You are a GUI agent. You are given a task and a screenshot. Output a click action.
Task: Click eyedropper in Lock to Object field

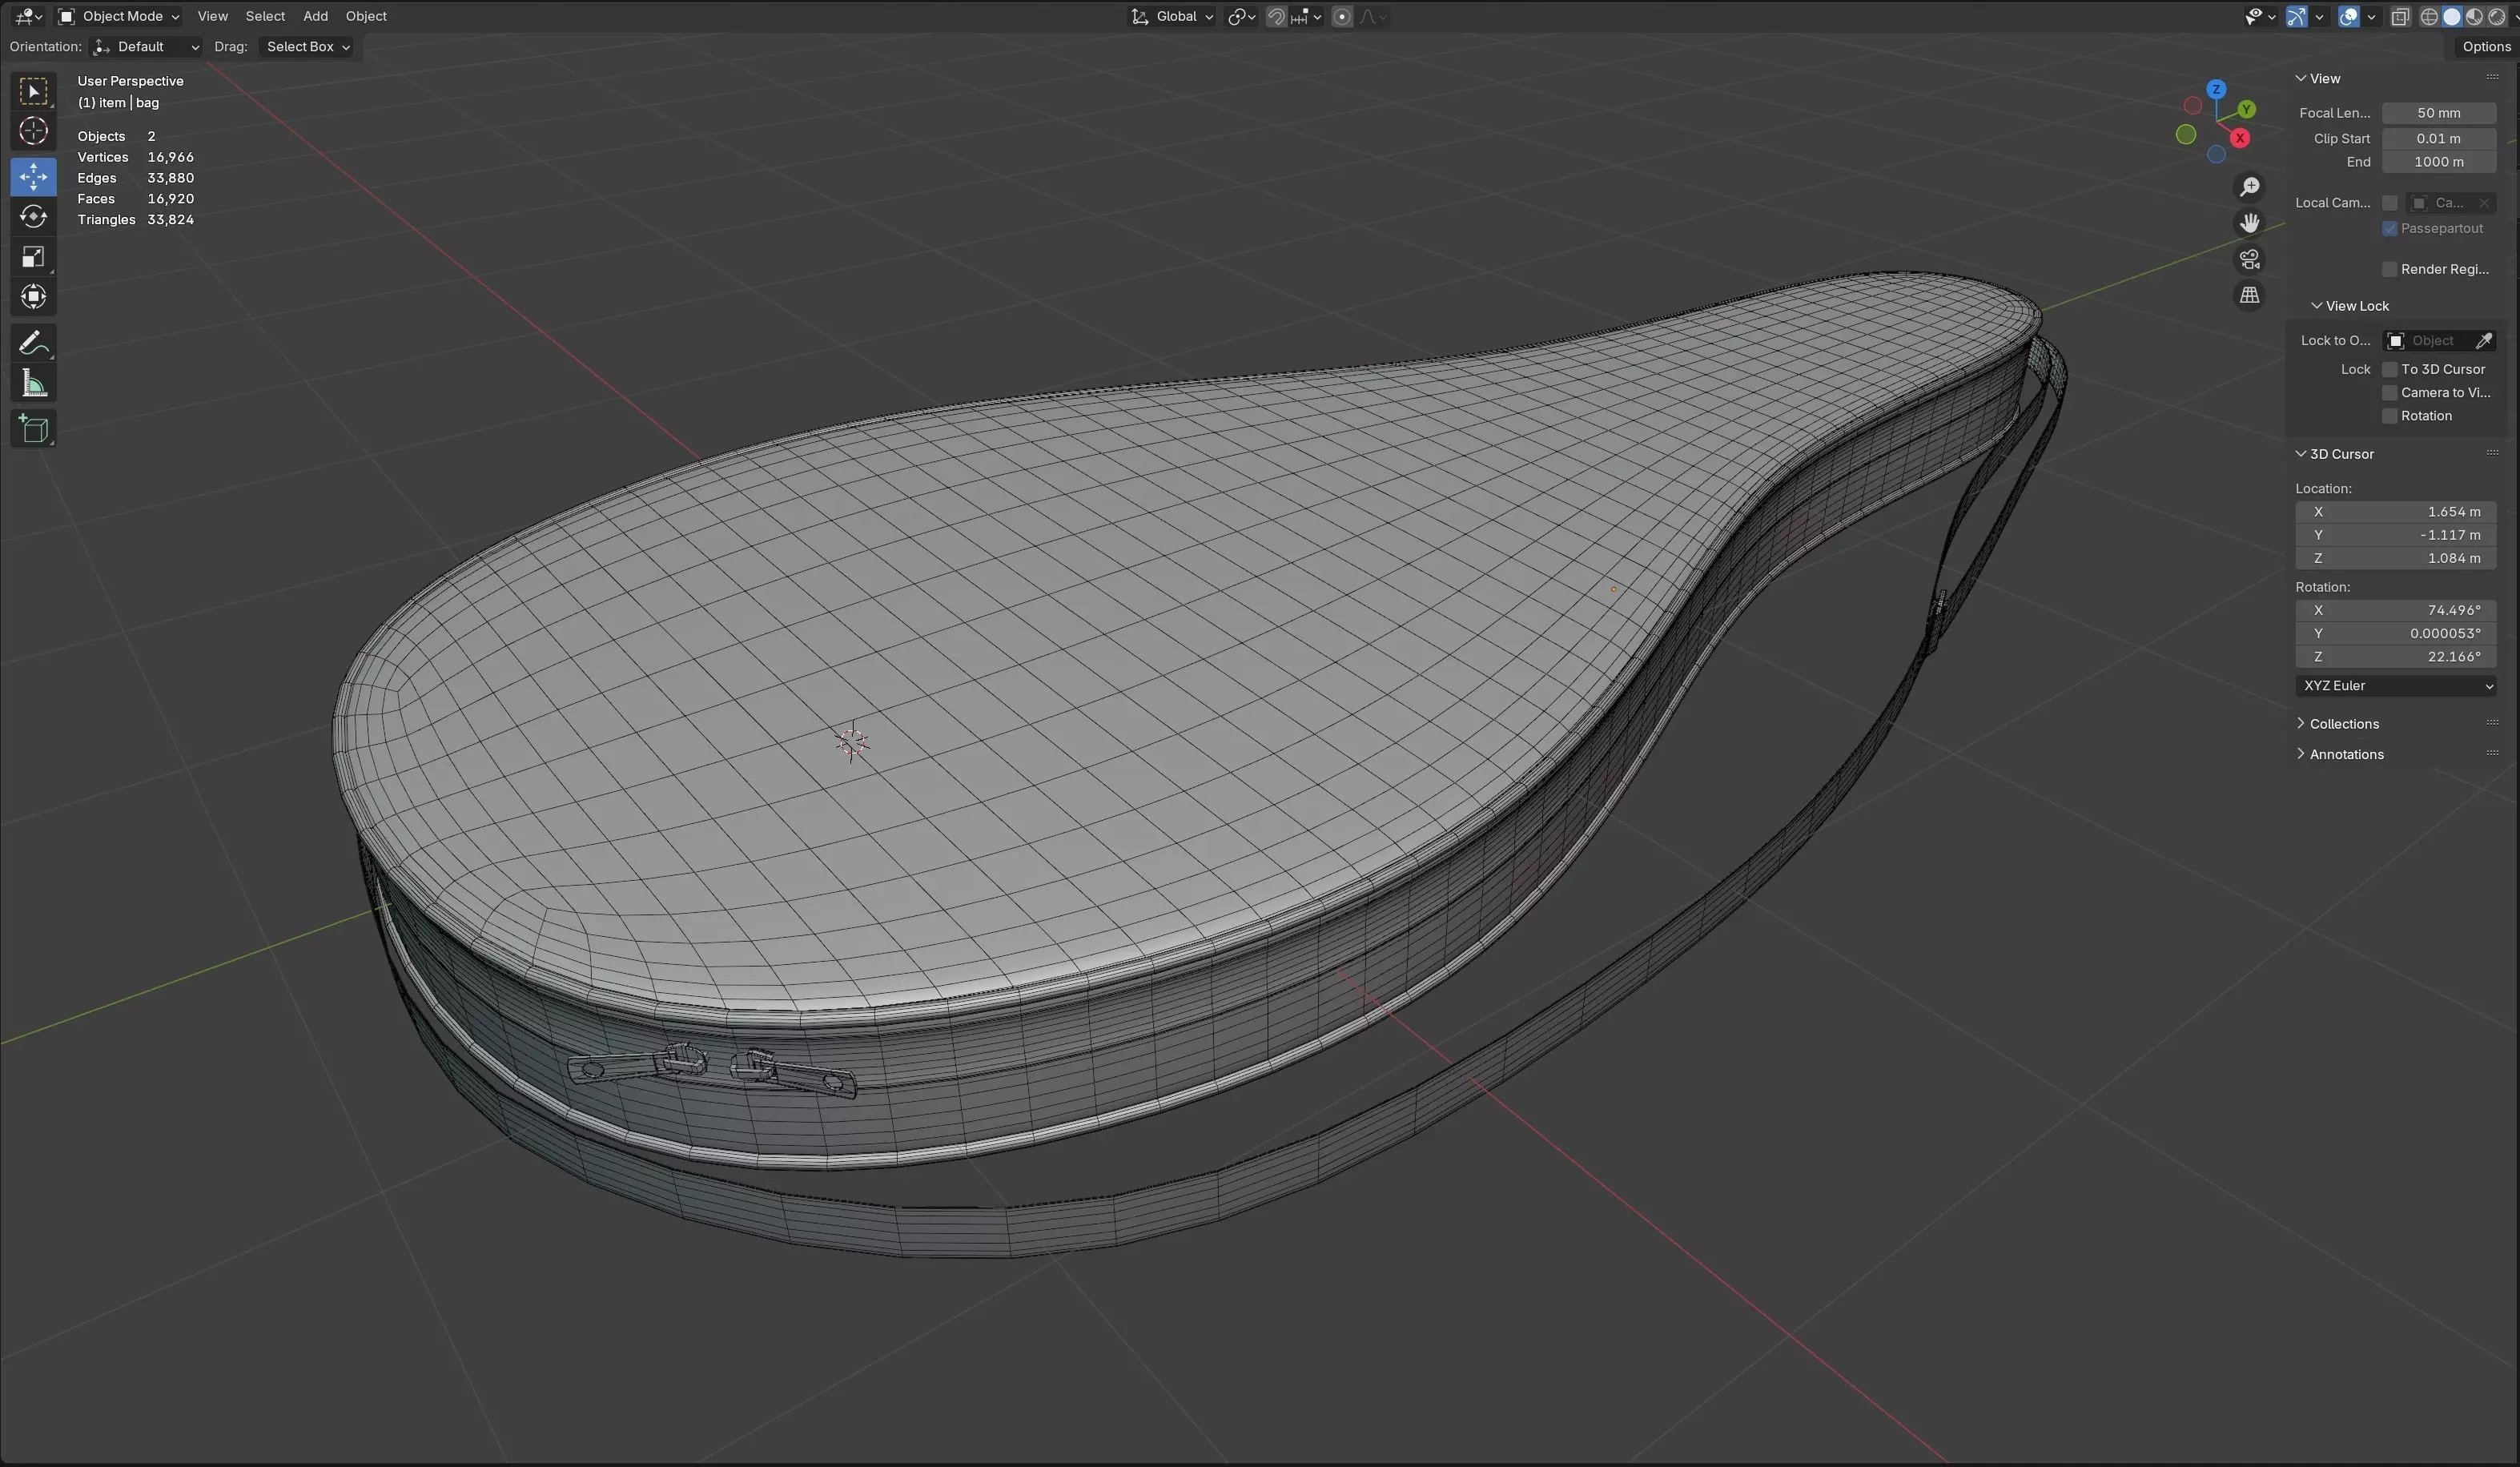coord(2483,341)
